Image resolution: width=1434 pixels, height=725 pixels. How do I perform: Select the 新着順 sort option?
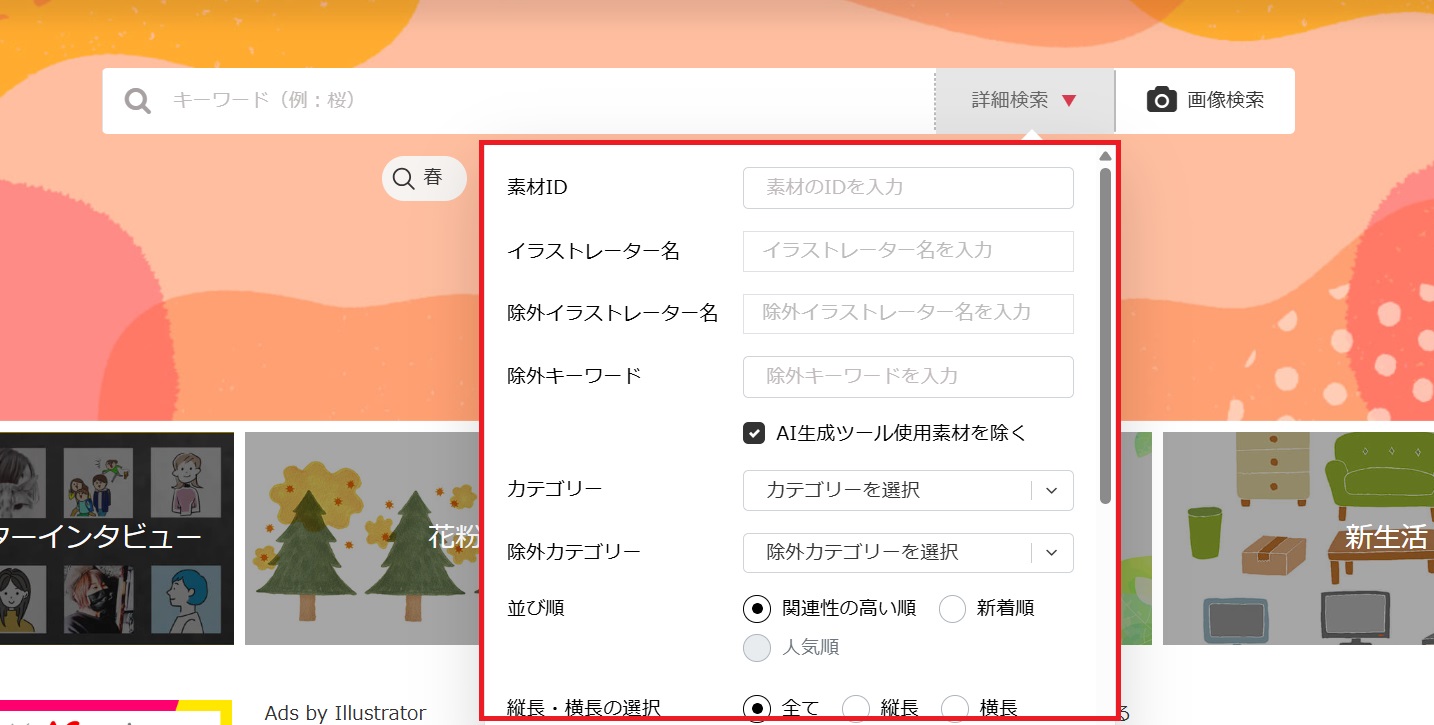point(952,608)
